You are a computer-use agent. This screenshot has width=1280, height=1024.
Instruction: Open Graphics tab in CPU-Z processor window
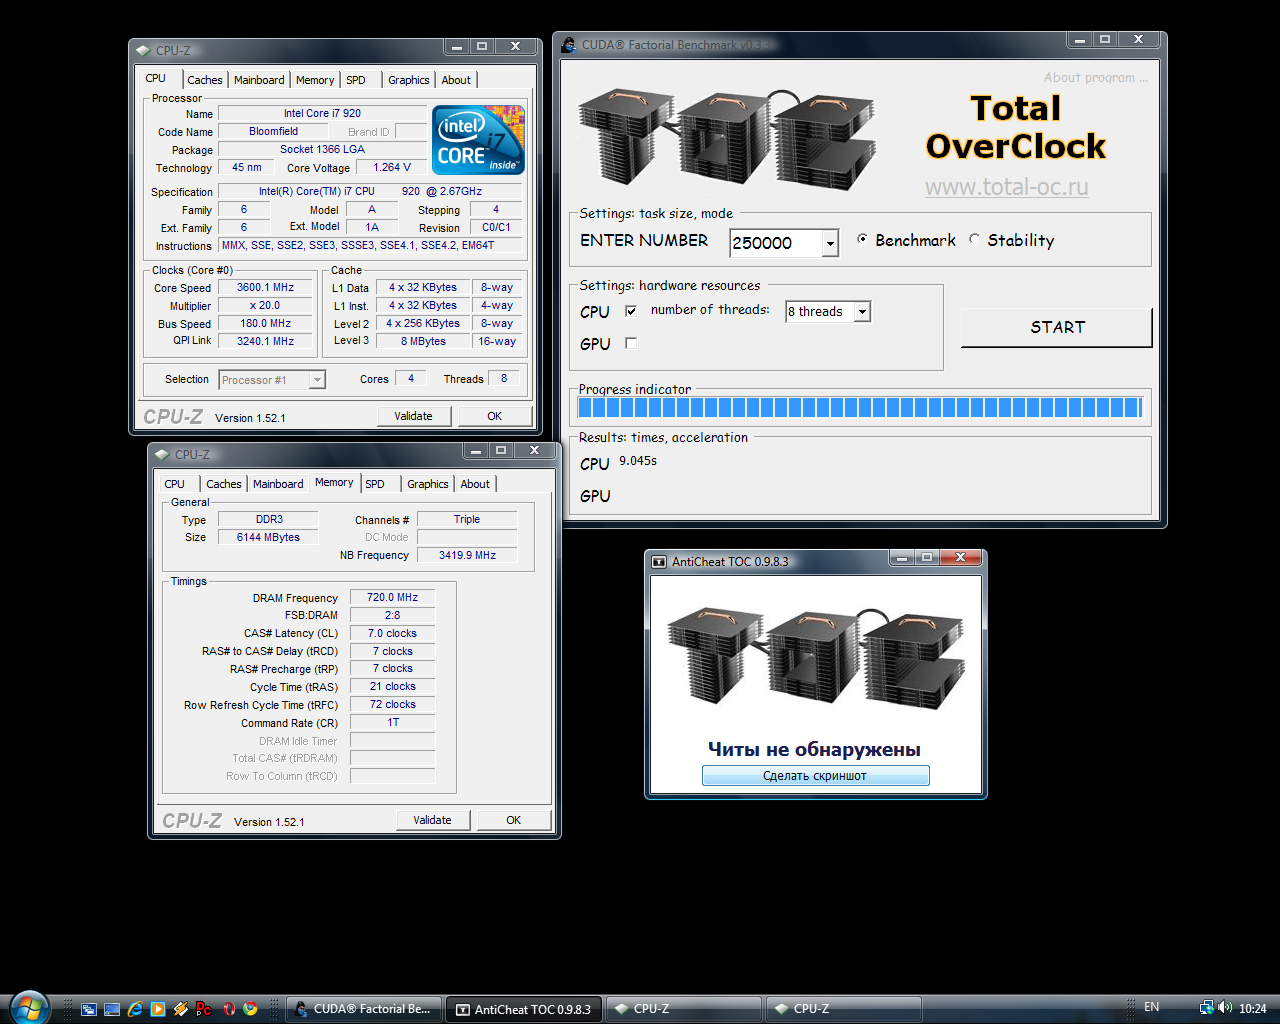pyautogui.click(x=409, y=80)
